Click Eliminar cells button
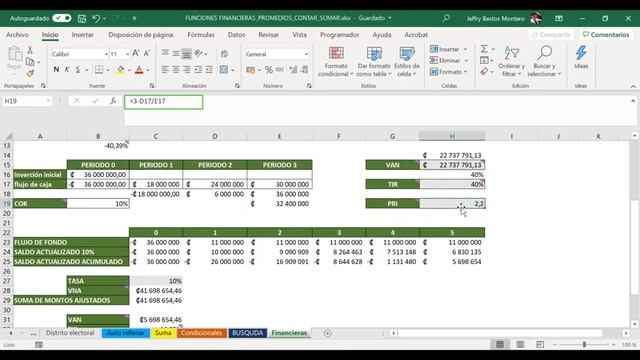The image size is (640, 360). [445, 60]
